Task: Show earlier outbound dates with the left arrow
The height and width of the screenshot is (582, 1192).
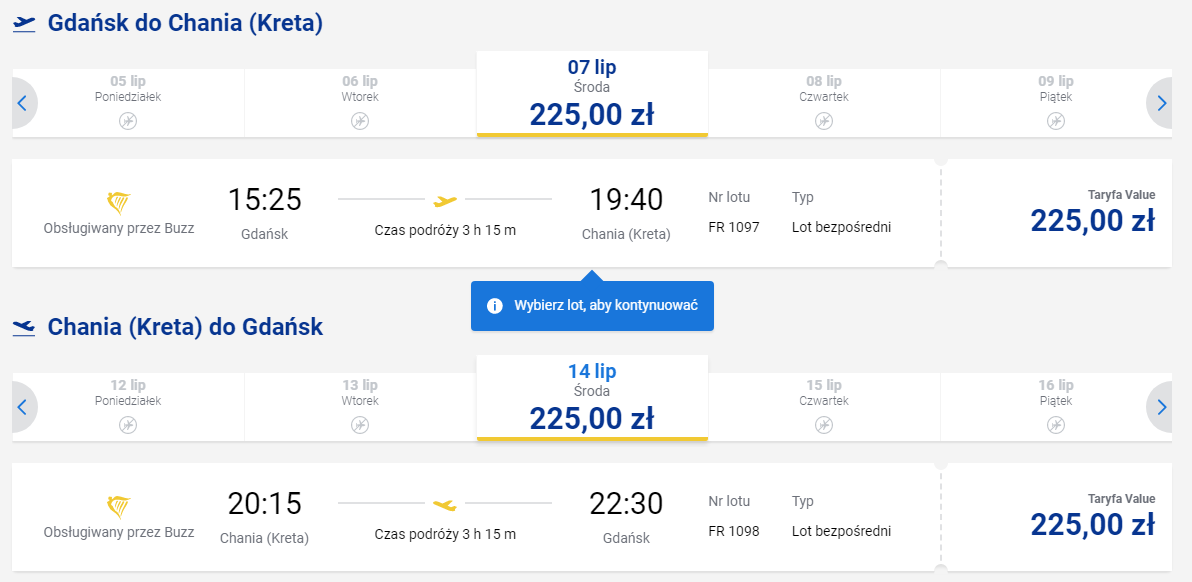Action: click(x=23, y=103)
